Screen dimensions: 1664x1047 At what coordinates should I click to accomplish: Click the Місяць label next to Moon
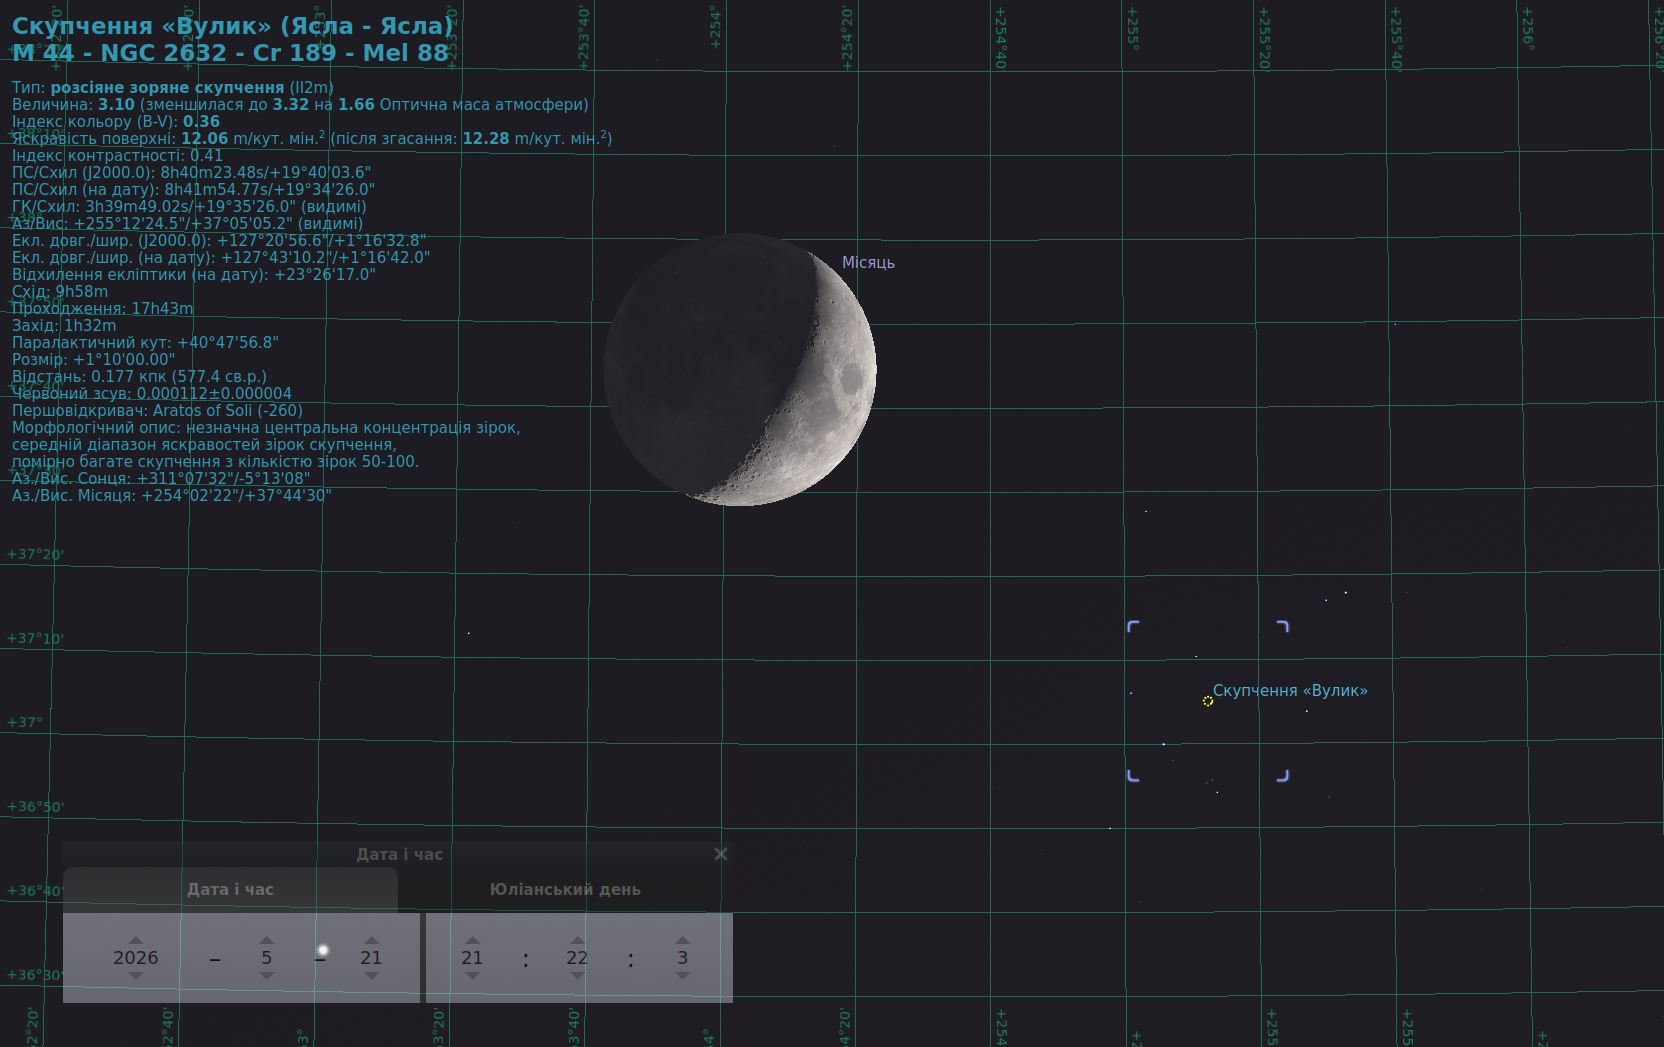click(868, 262)
